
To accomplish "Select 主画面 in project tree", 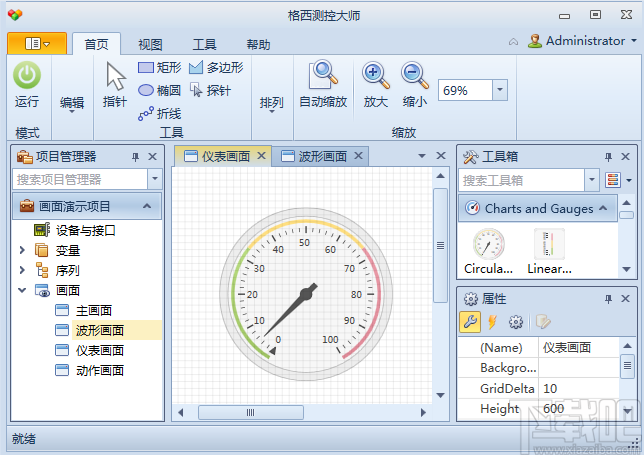I will [94, 310].
